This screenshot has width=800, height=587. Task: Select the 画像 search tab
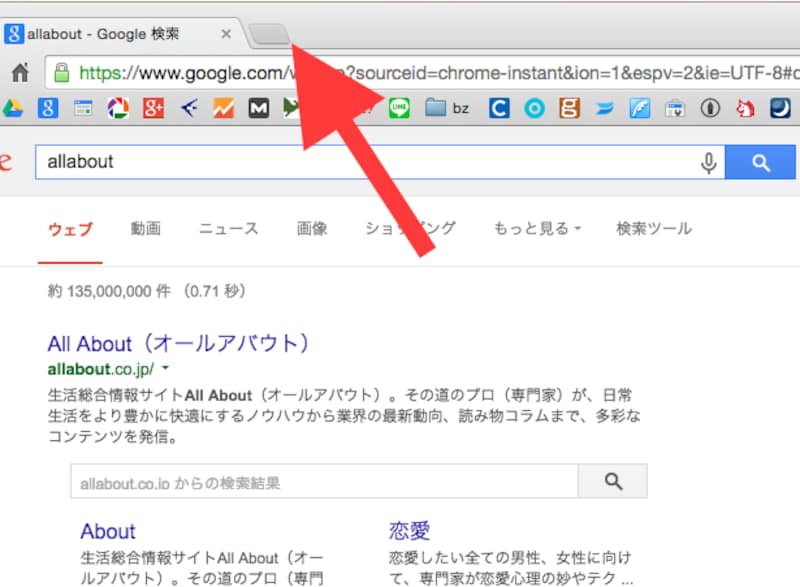click(312, 229)
